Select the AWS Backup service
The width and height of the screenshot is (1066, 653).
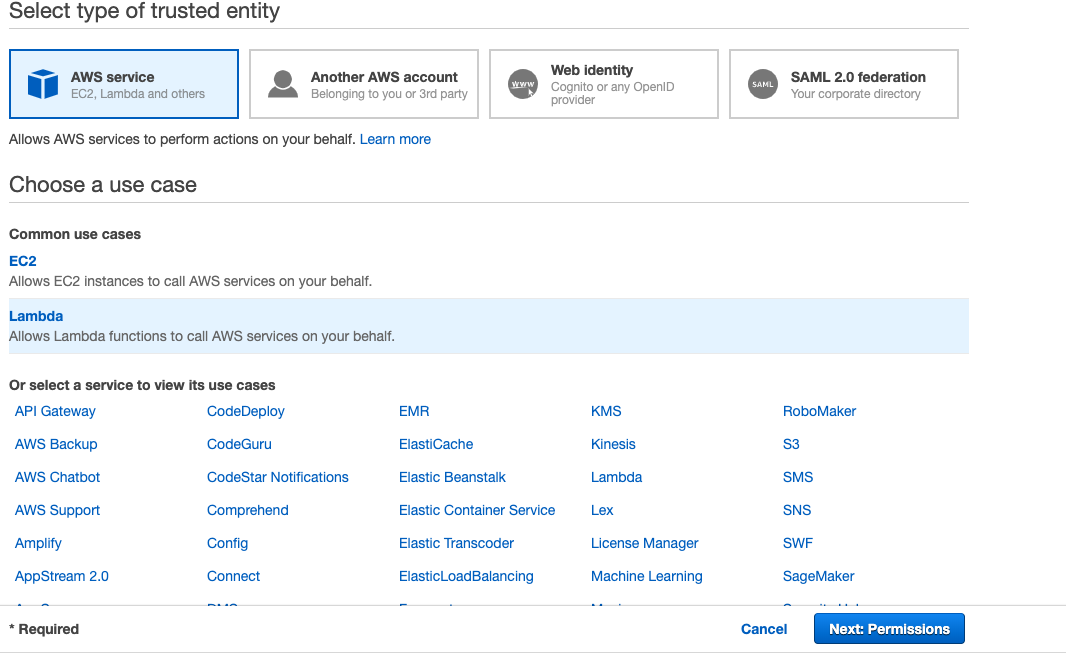[56, 444]
